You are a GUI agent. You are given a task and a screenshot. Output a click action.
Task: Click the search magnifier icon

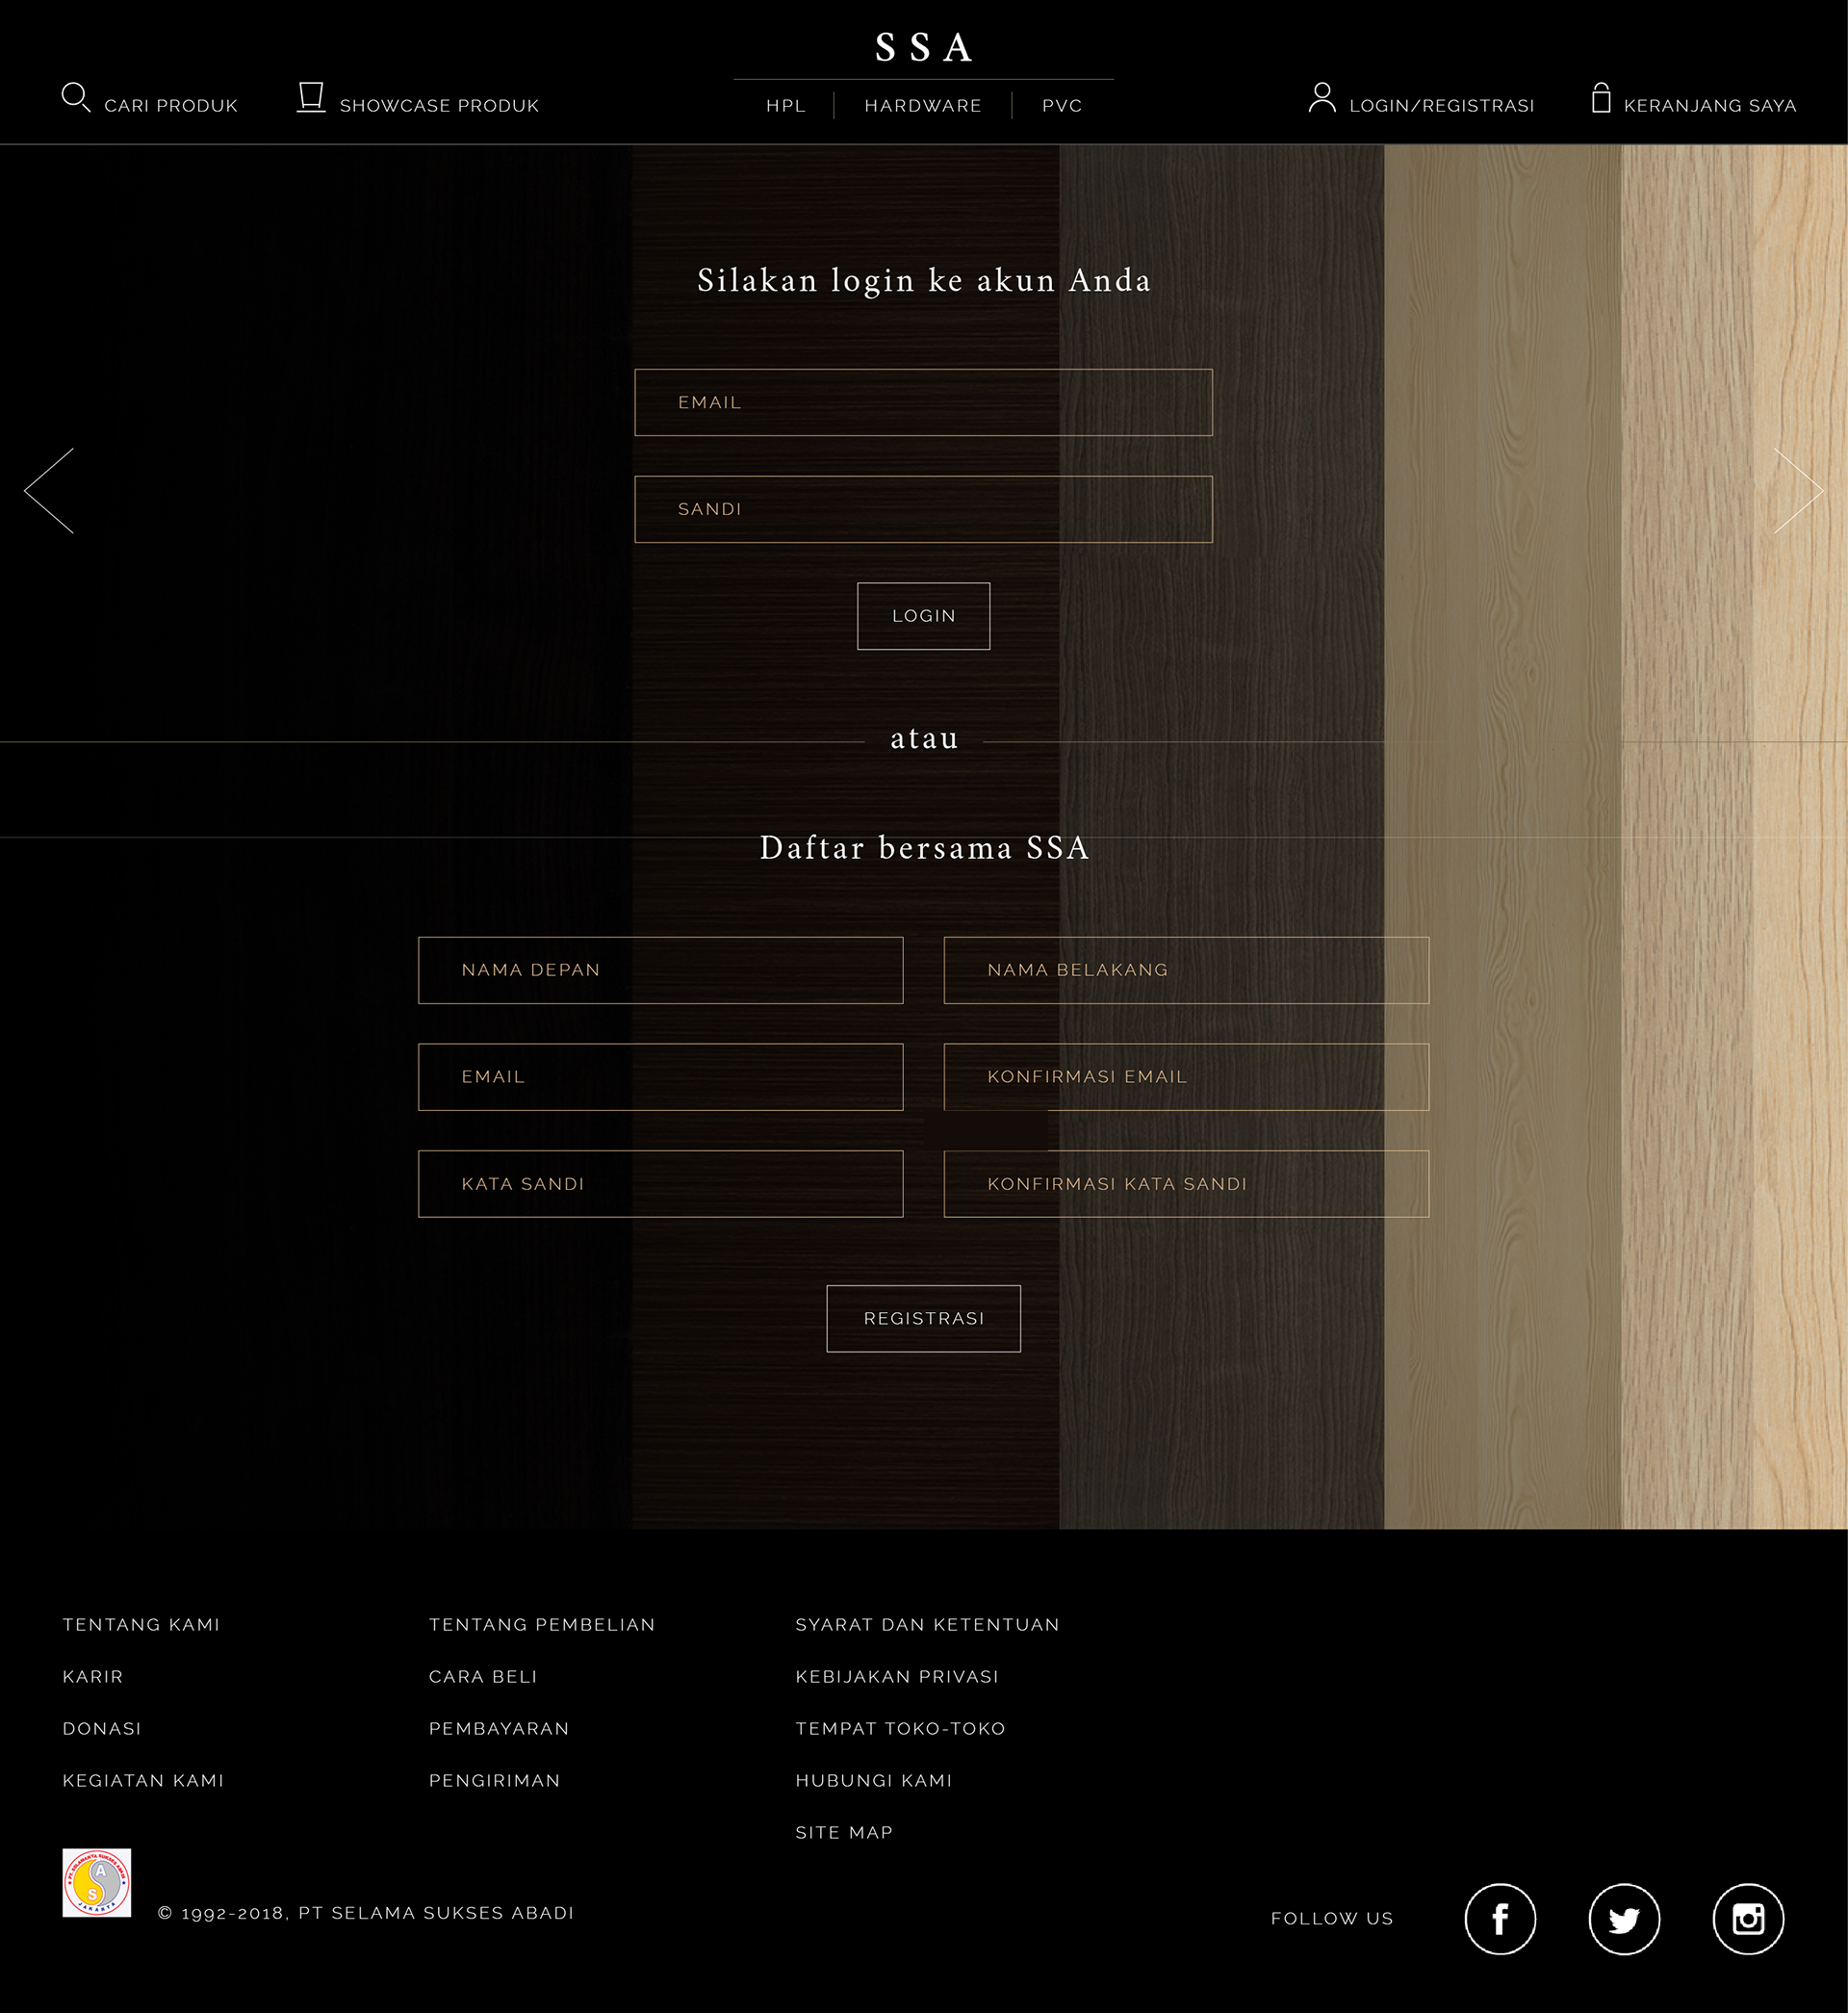tap(76, 97)
